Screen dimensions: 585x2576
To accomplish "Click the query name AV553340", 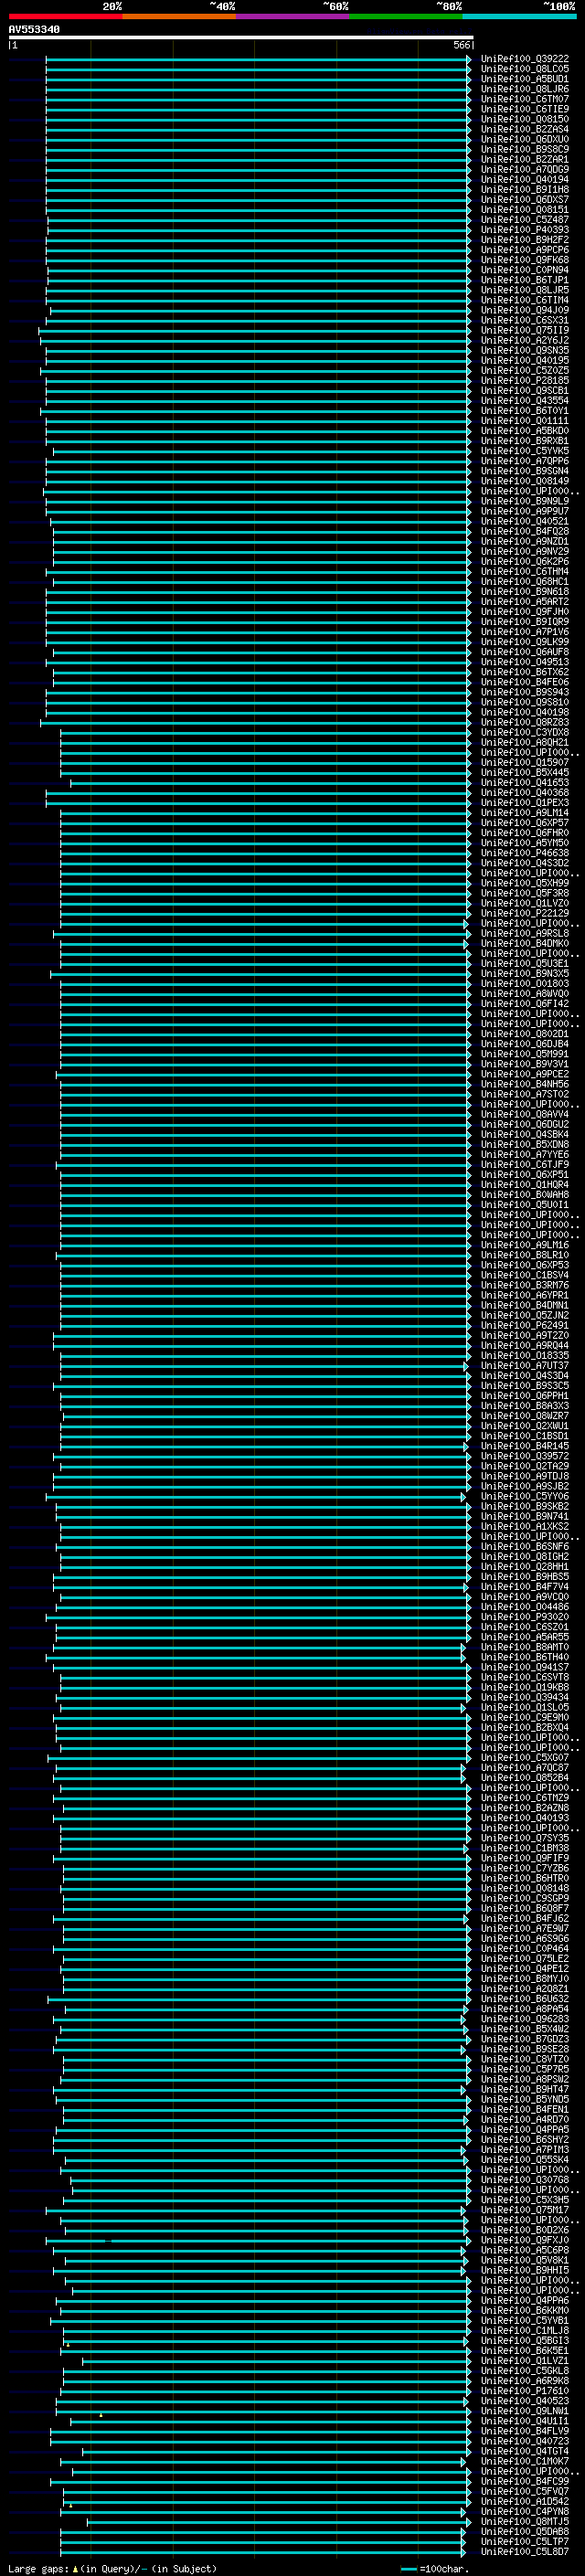I will coord(34,29).
